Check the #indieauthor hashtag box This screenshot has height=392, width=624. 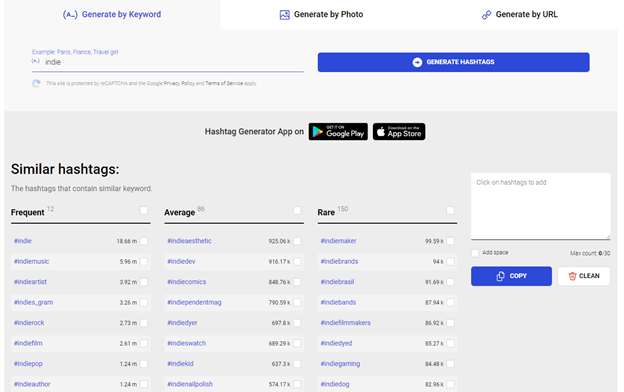pos(144,384)
